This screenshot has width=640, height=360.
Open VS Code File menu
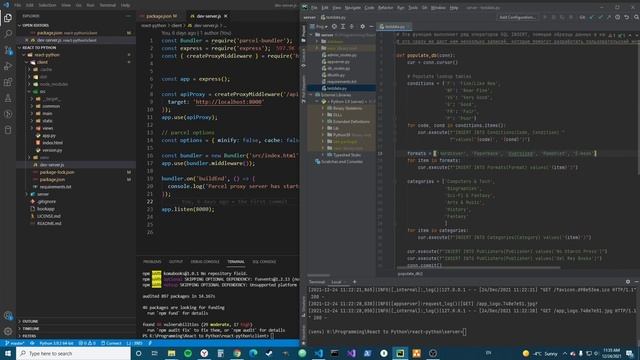pyautogui.click(x=18, y=5)
